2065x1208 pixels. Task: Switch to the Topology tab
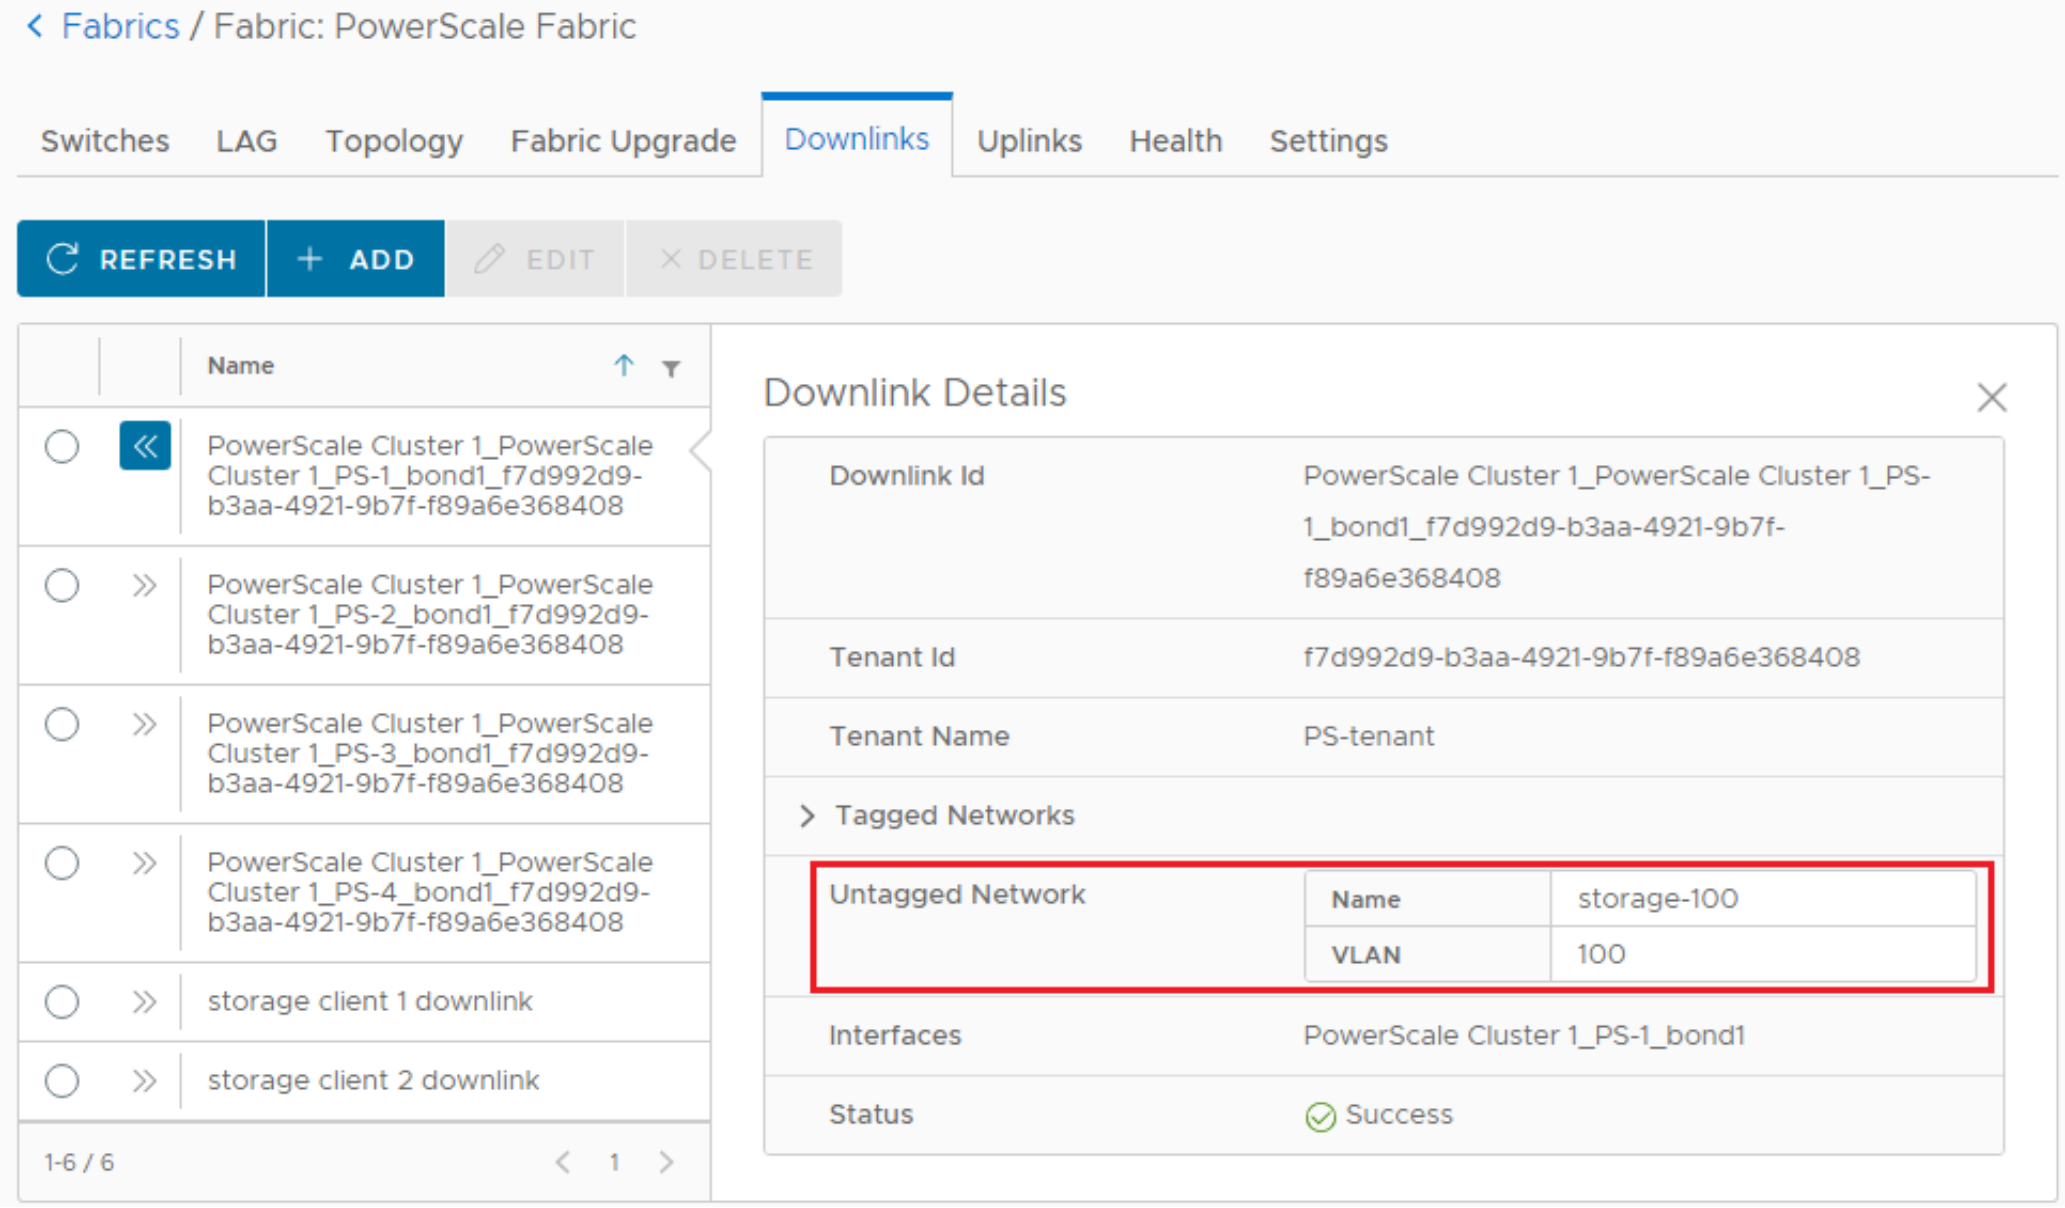click(x=394, y=141)
